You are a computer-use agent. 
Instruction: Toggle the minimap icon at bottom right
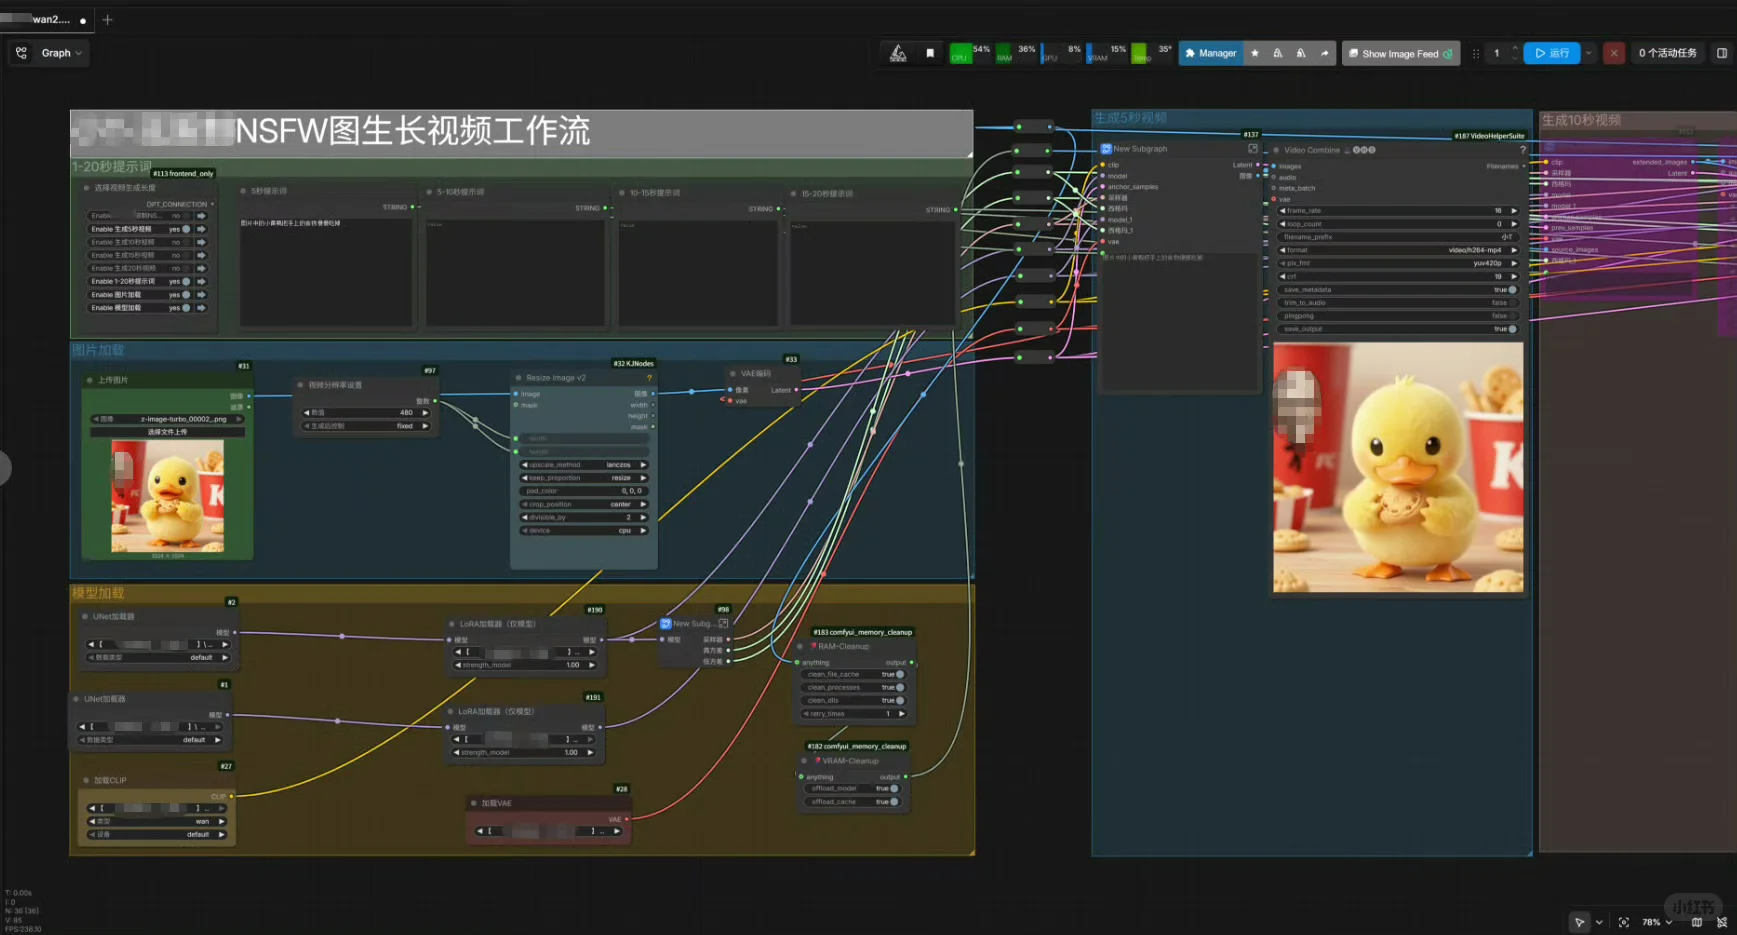(x=1697, y=922)
